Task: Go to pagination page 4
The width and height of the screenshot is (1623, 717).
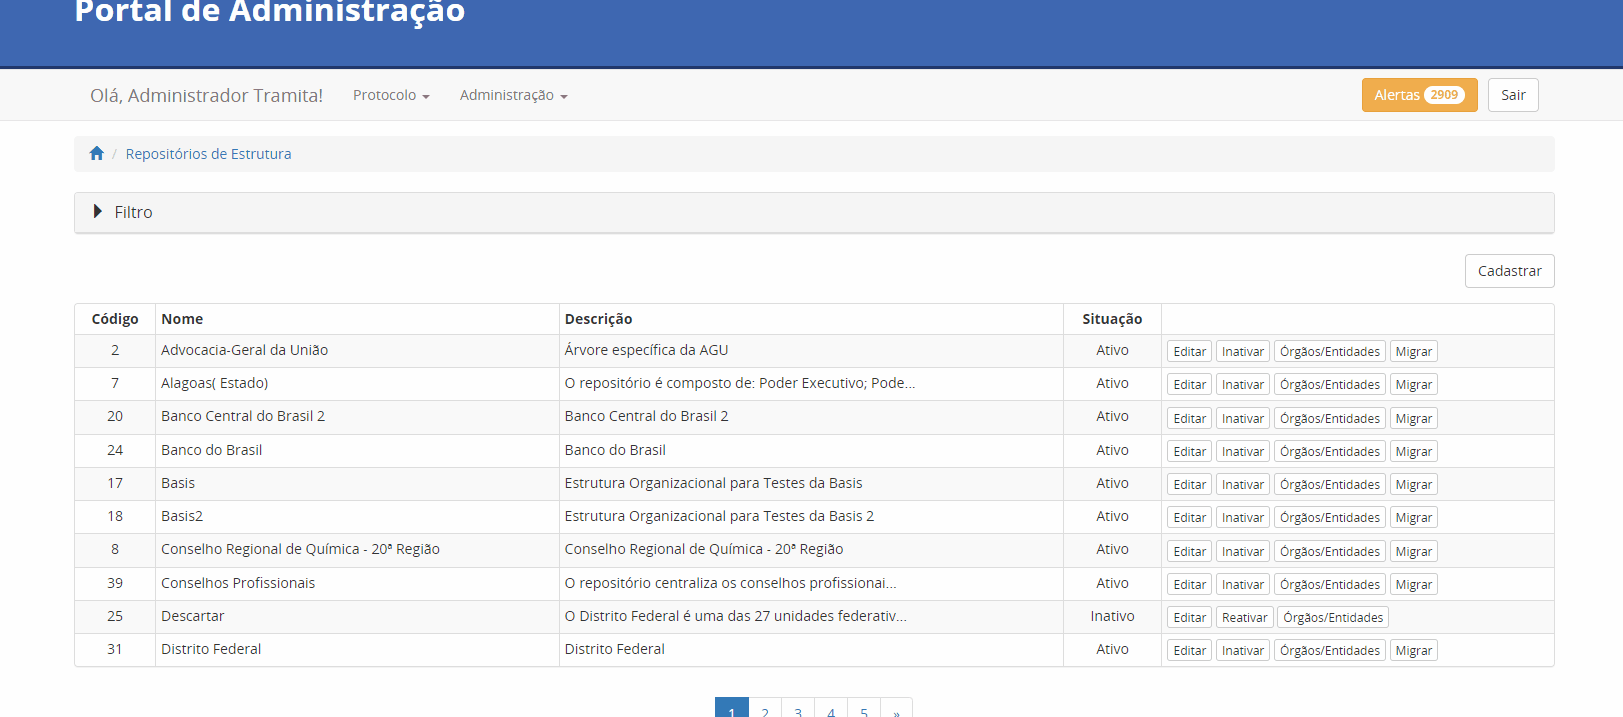Action: [x=831, y=709]
